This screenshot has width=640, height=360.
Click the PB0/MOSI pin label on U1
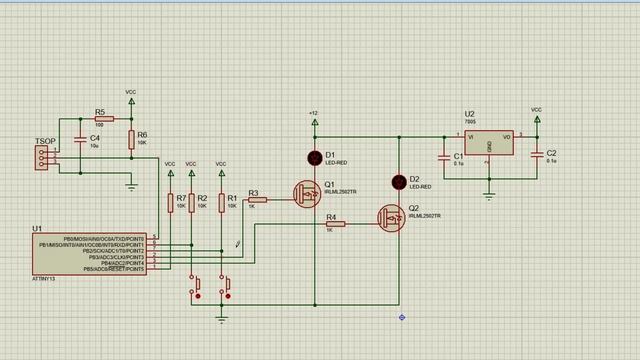(x=104, y=239)
